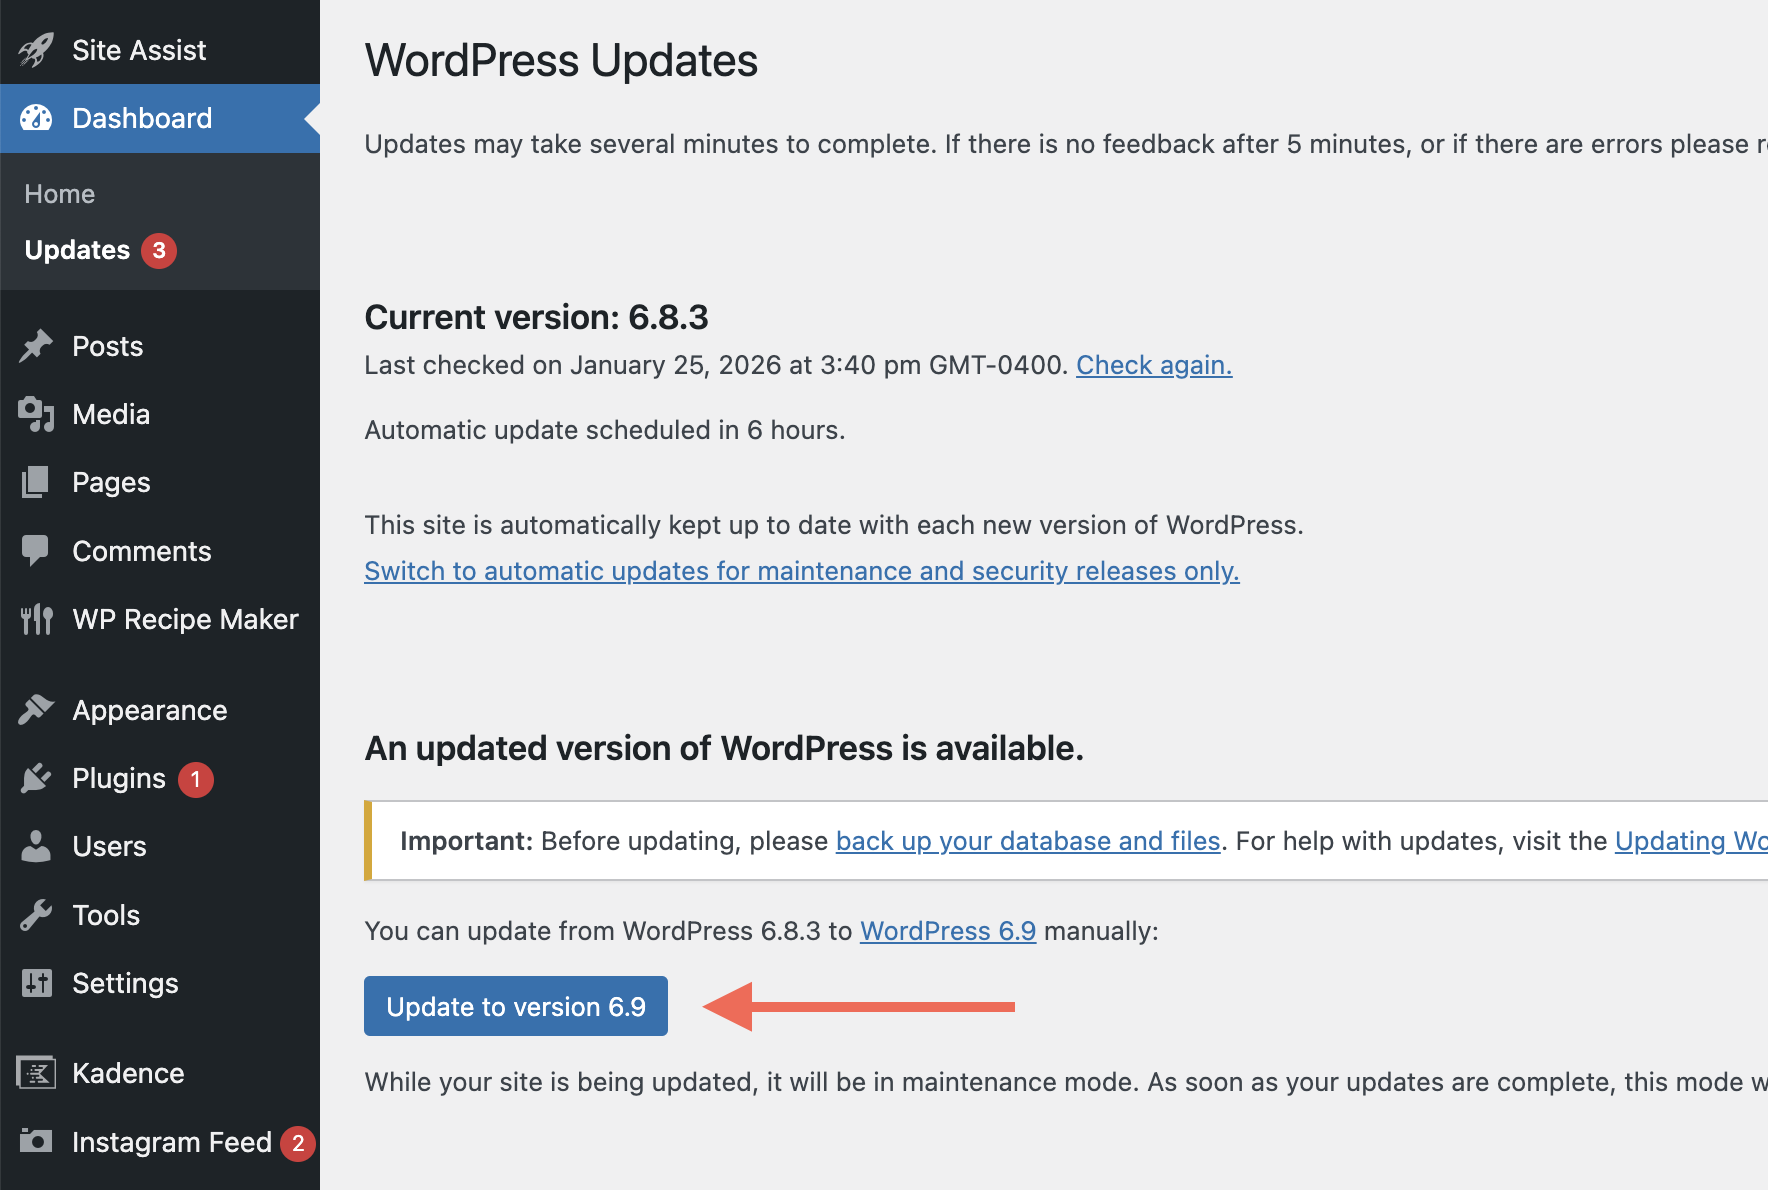Open the Posts menu

pos(160,346)
